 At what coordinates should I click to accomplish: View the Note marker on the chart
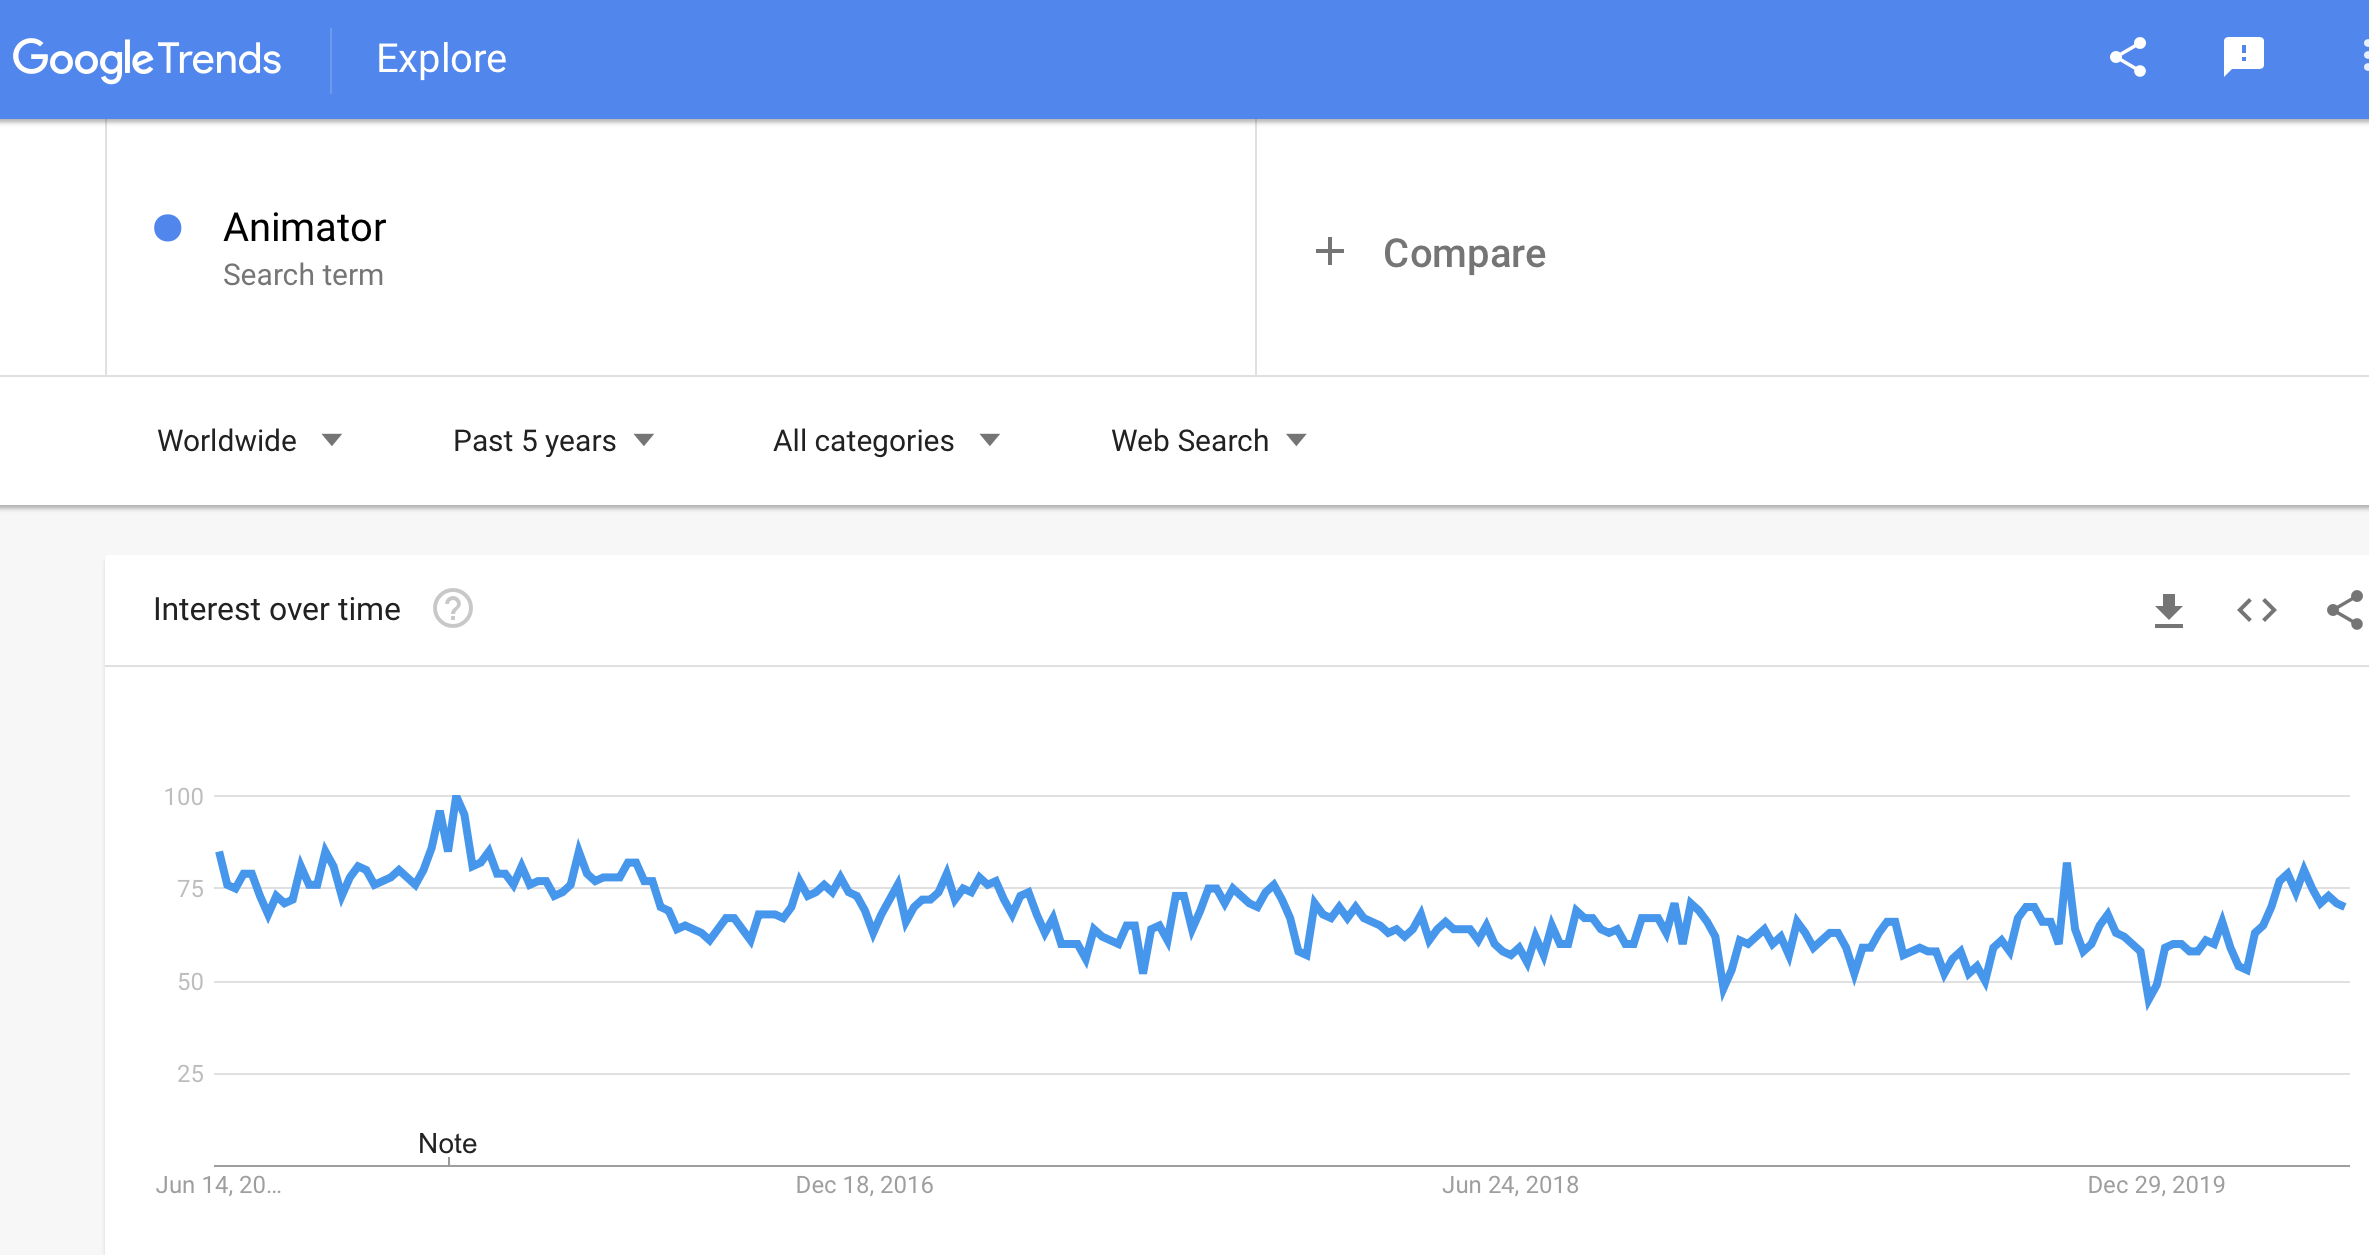pyautogui.click(x=447, y=1143)
